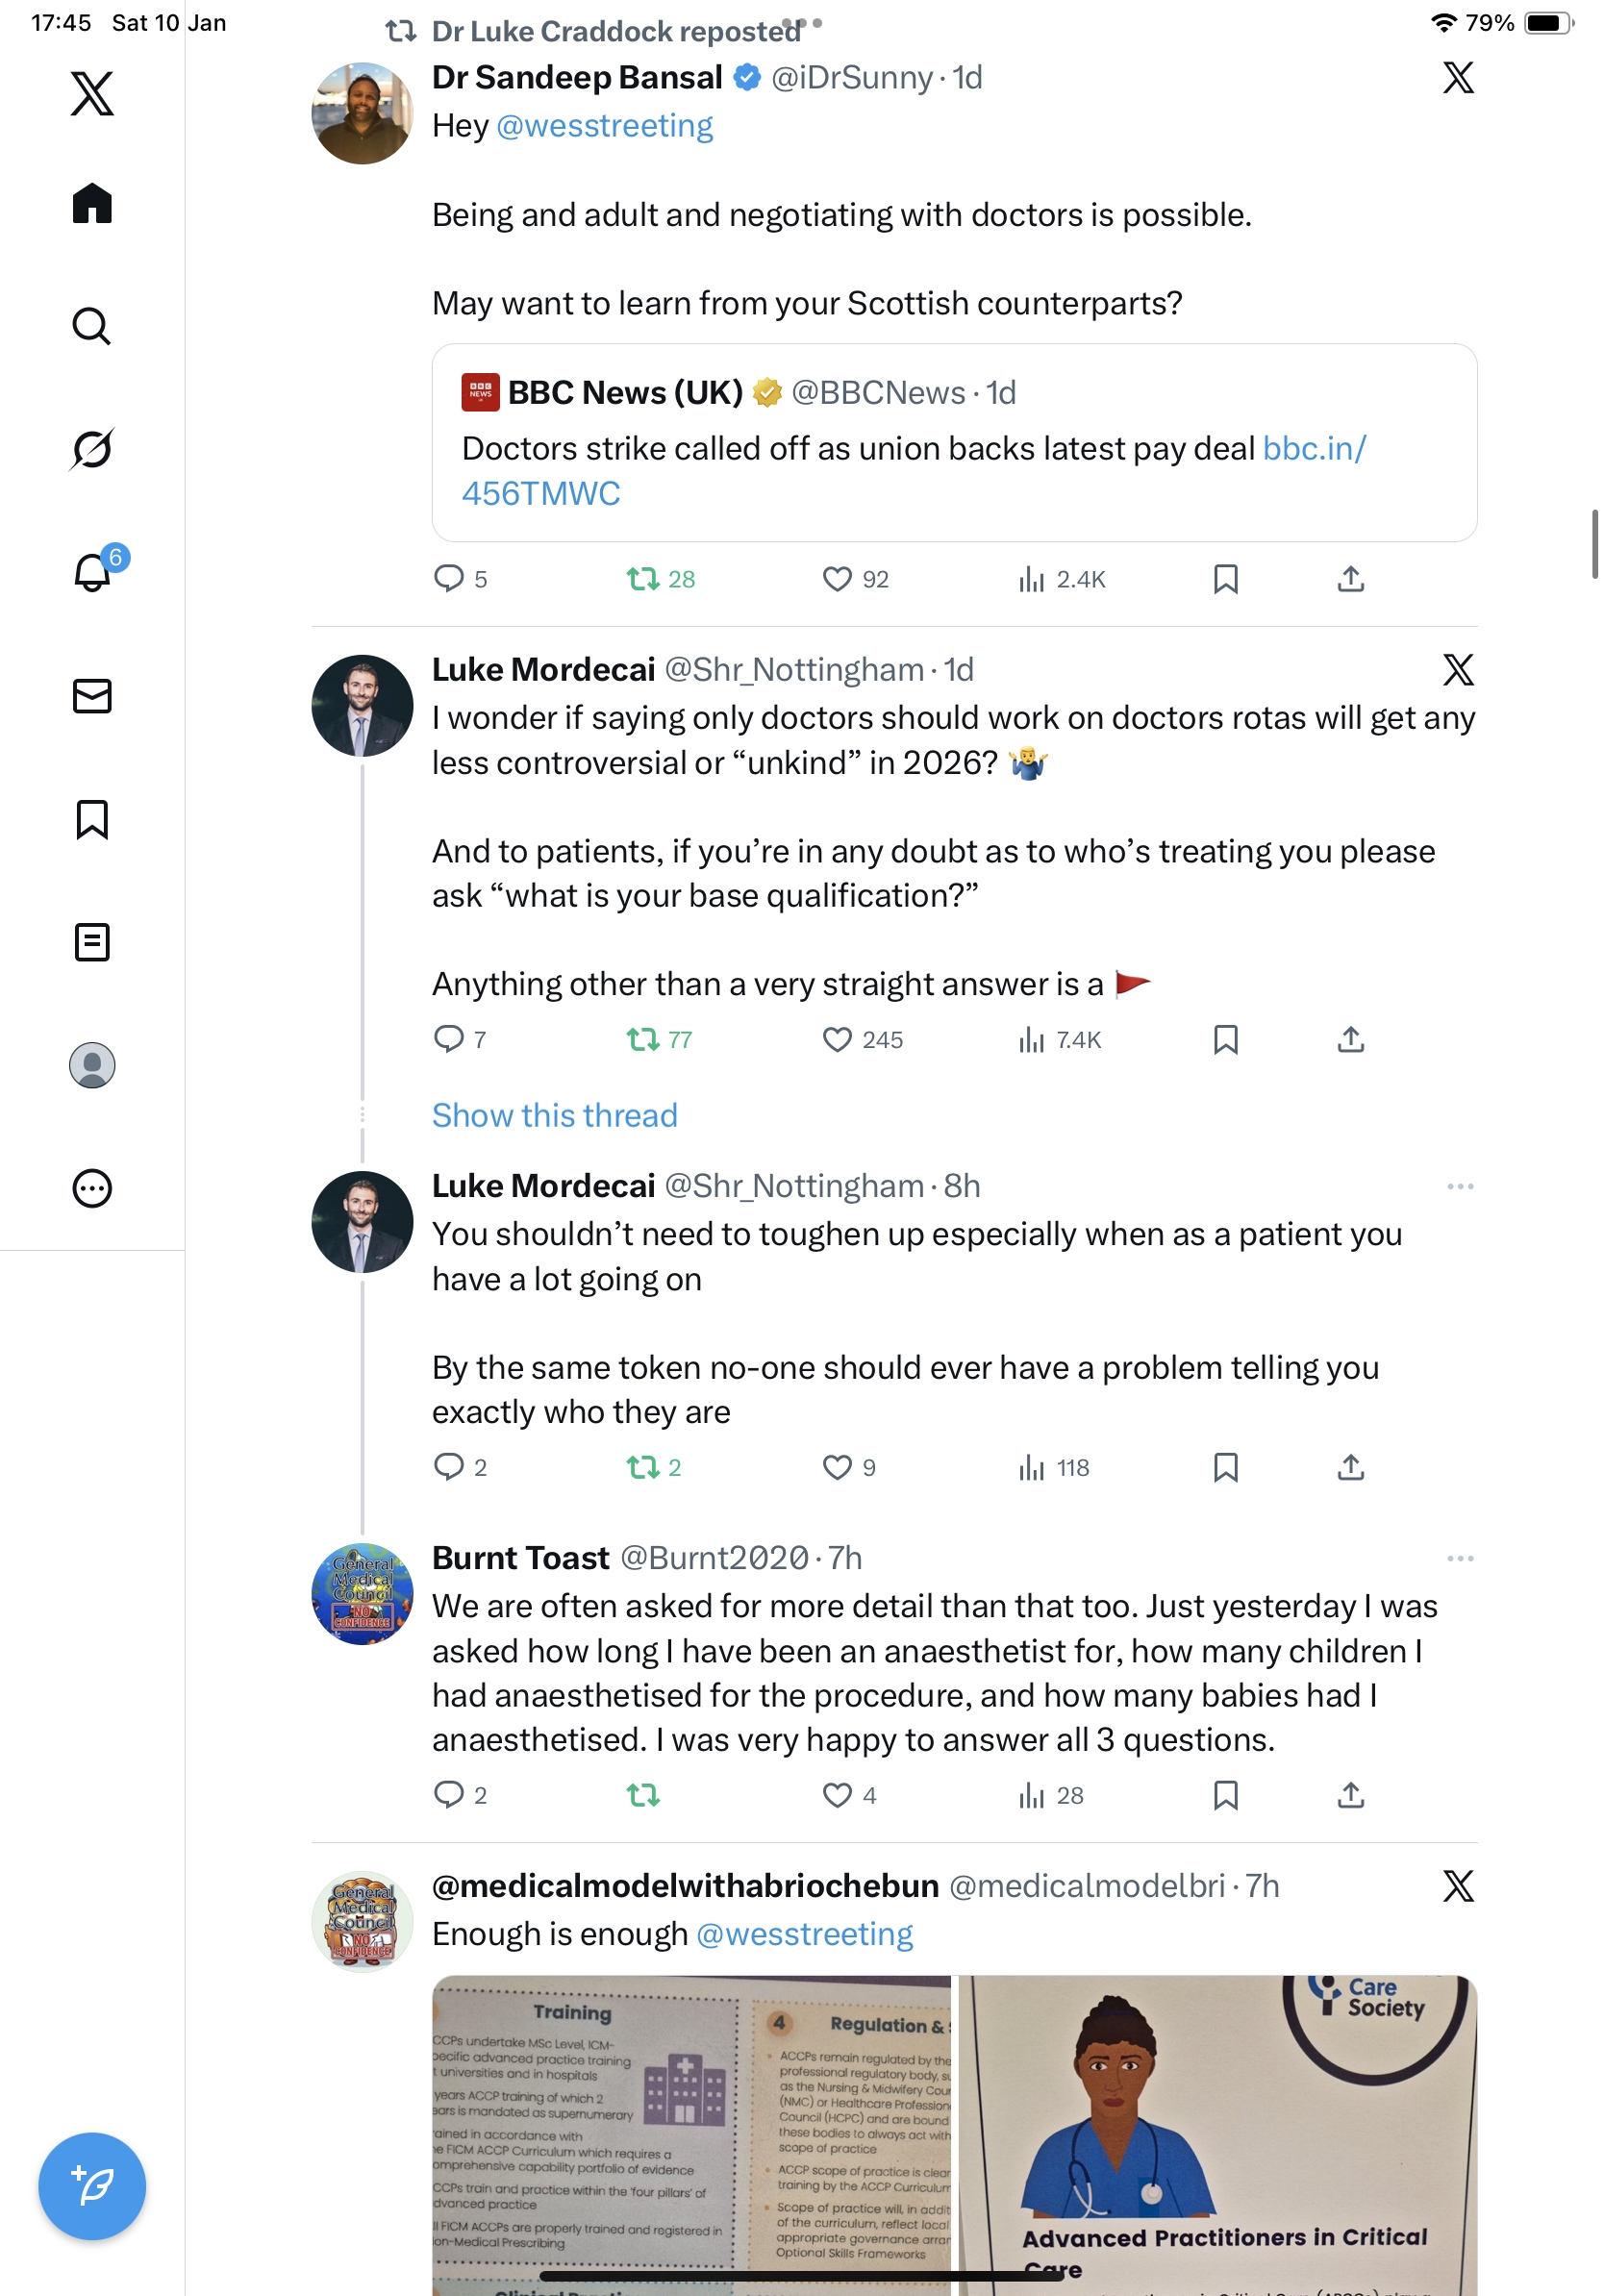Viewport: 1604px width, 2296px height.
Task: Share Dr Sandeep Bansal's post
Action: tap(1350, 579)
